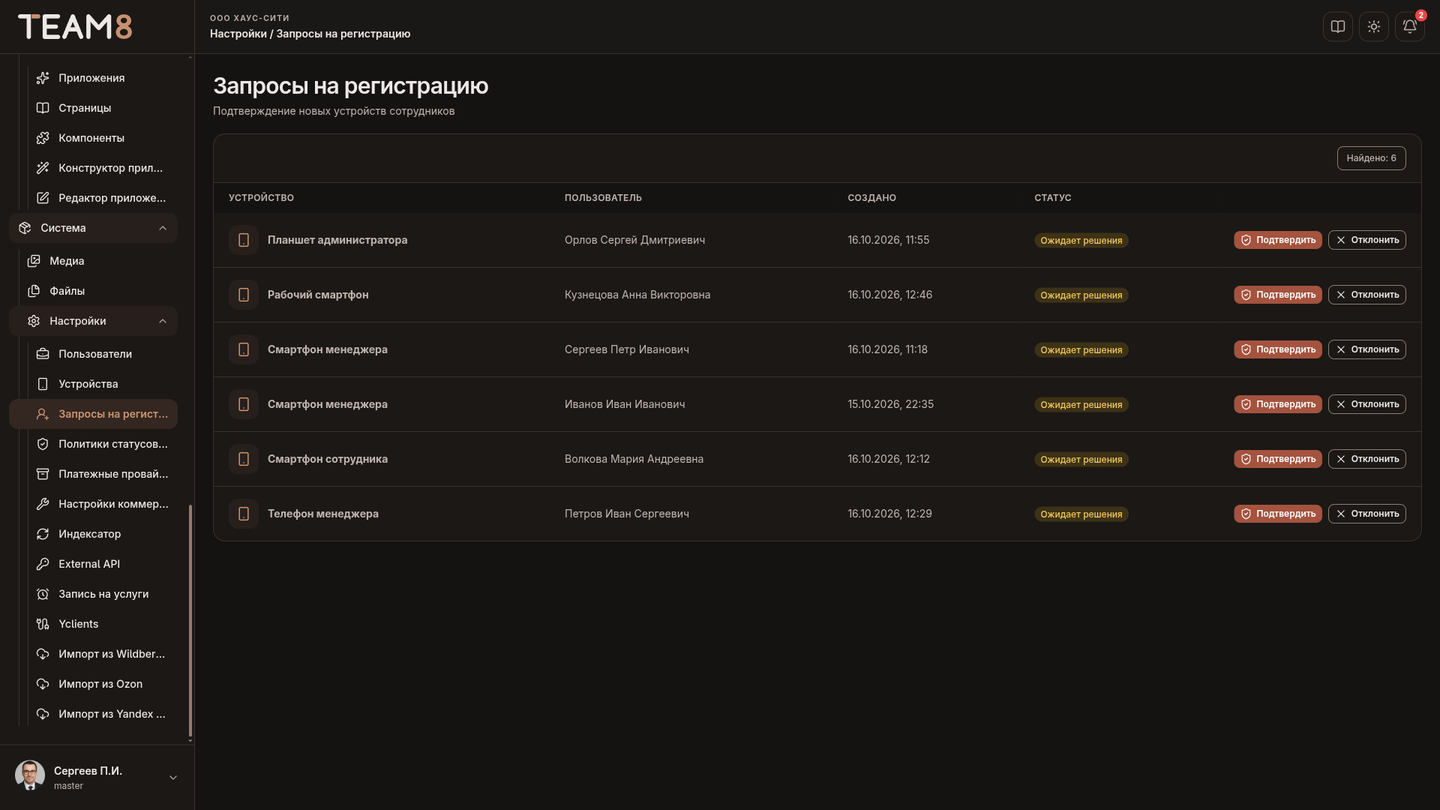Click the device icon for Рабочий смартфон
The image size is (1440, 810).
point(243,295)
